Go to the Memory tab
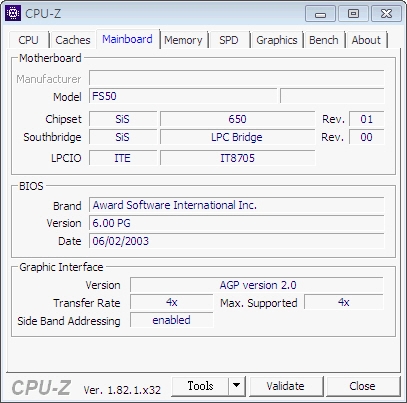Image resolution: width=407 pixels, height=403 pixels. coord(183,40)
